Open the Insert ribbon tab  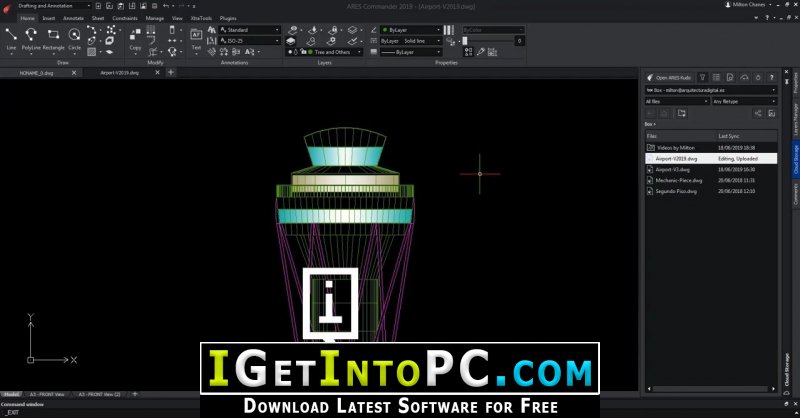click(x=48, y=18)
